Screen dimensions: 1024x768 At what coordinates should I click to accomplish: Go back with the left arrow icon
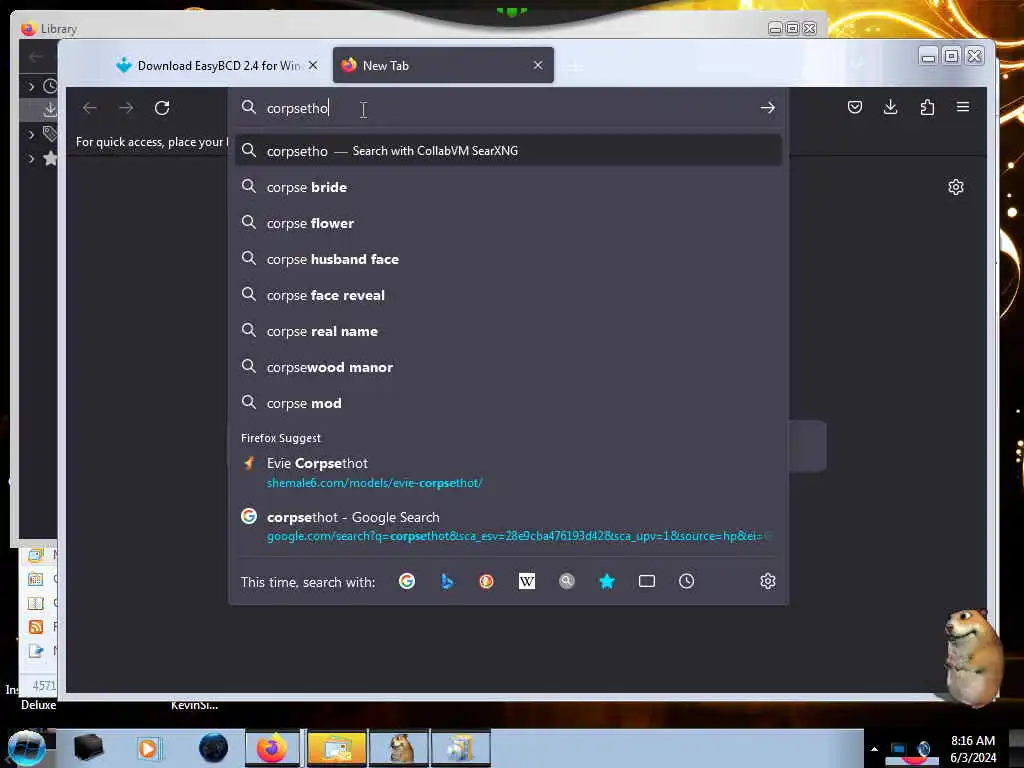[x=89, y=108]
